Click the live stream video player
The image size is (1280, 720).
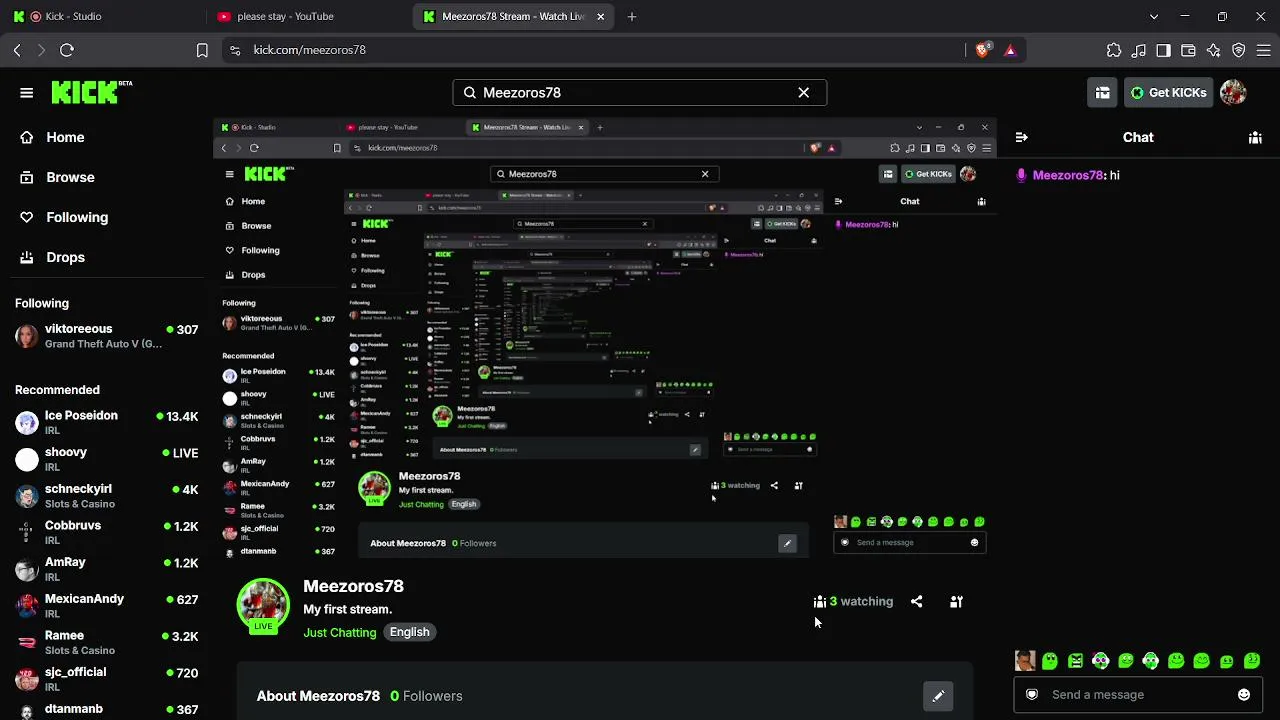pyautogui.click(x=605, y=338)
